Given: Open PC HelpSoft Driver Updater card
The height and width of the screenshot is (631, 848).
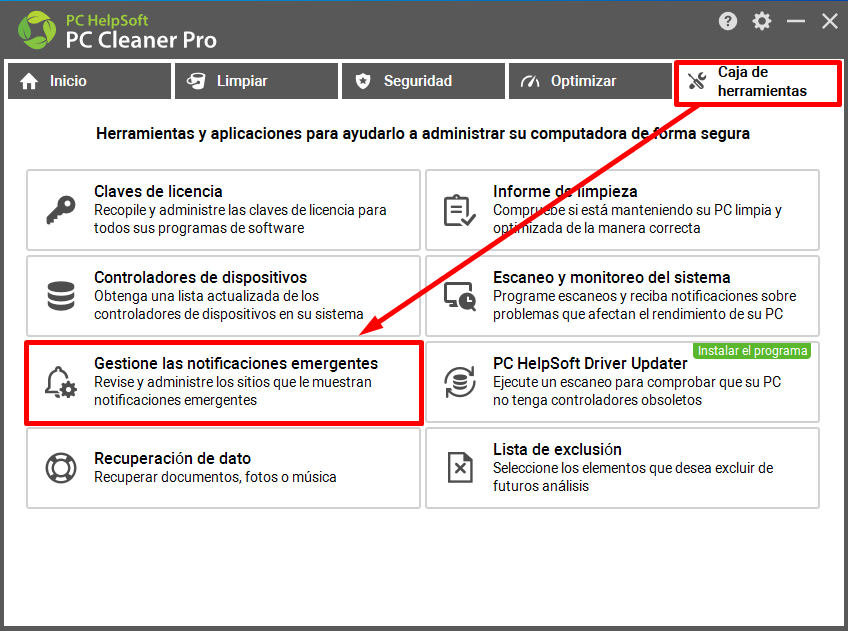Looking at the screenshot, I should tap(622, 382).
